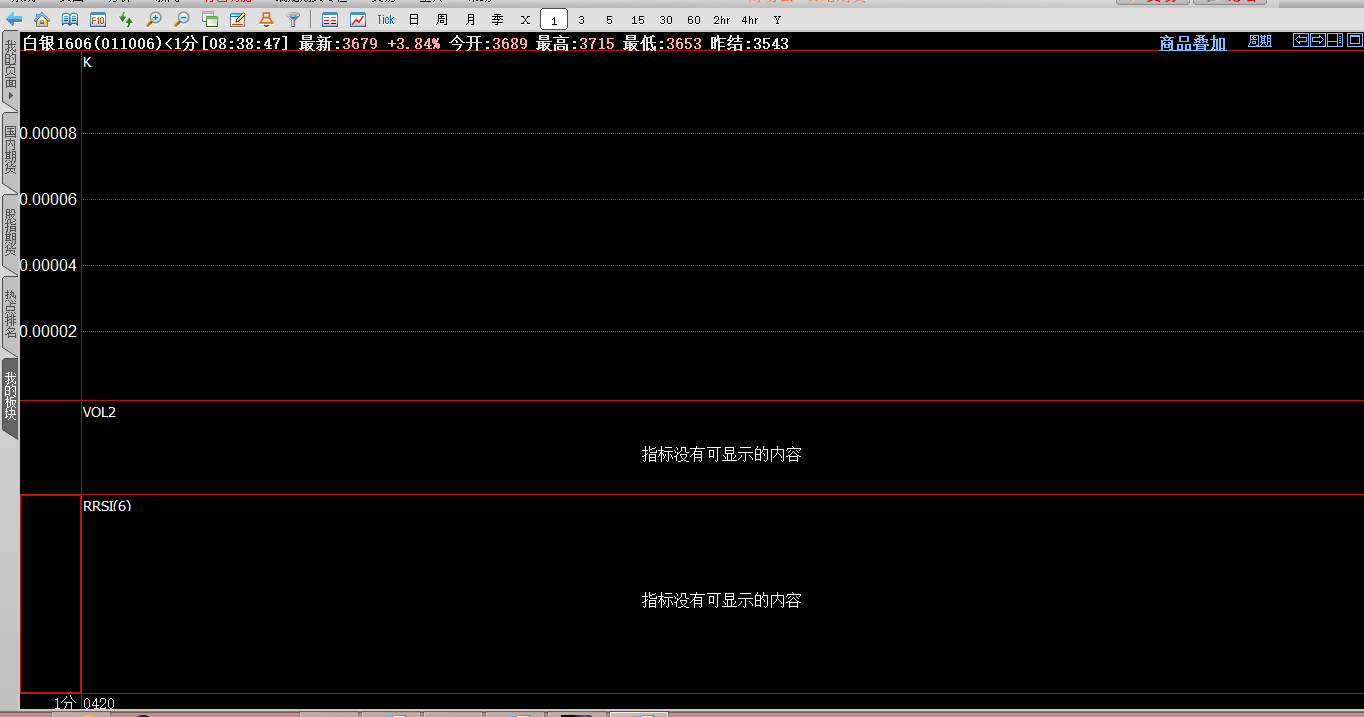Click the RRSI(6) indicator label
This screenshot has height=717, width=1364.
[107, 506]
